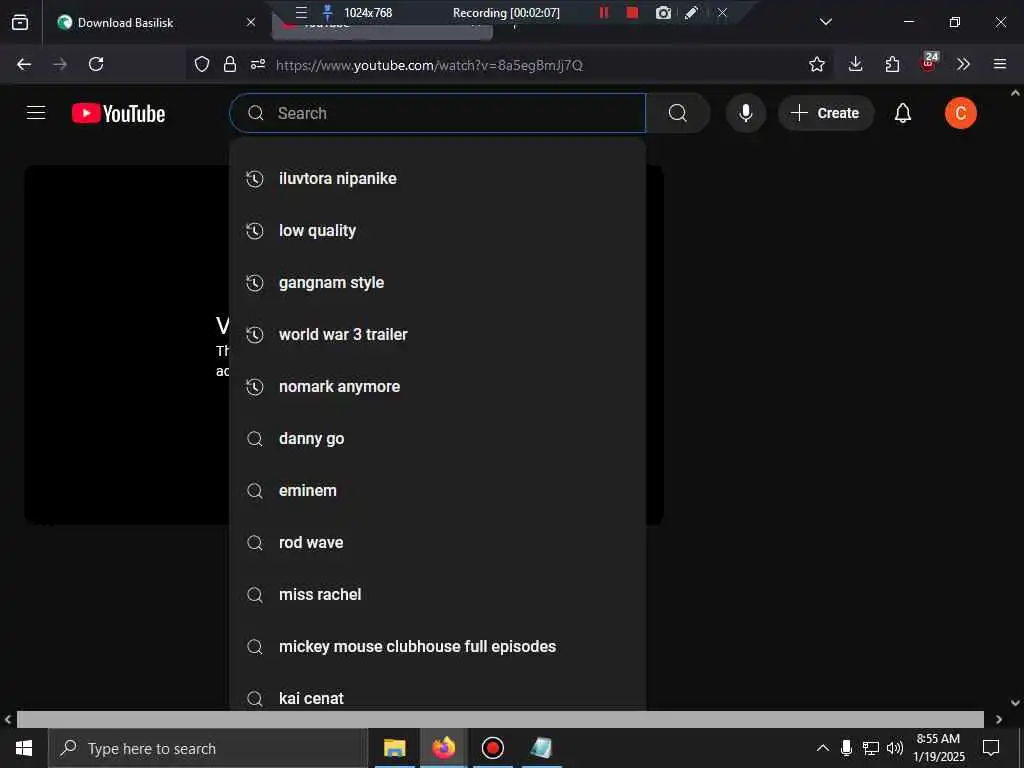View site security padlock info

(229, 64)
